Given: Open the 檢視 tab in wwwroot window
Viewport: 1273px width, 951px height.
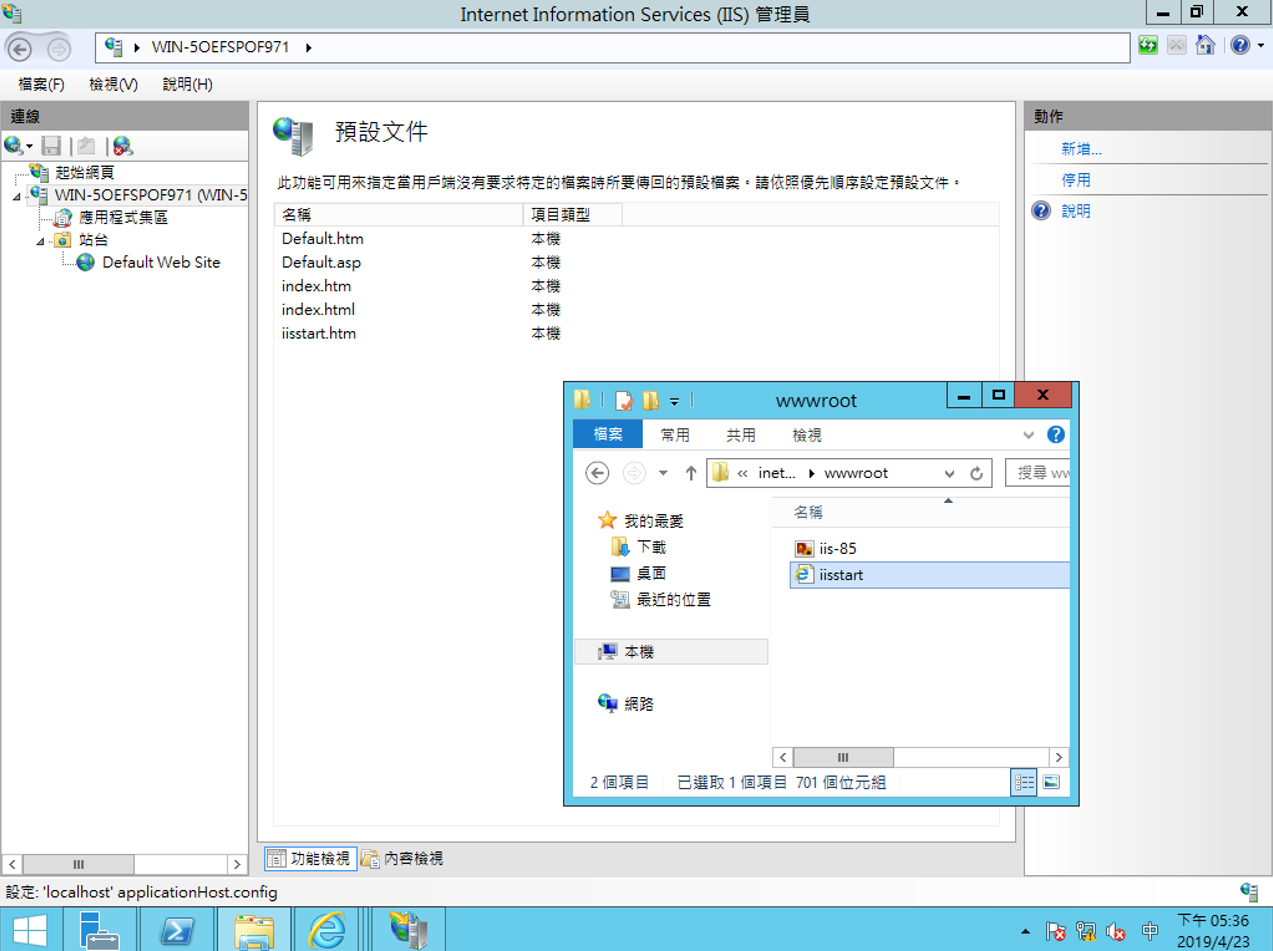Looking at the screenshot, I should (x=807, y=435).
